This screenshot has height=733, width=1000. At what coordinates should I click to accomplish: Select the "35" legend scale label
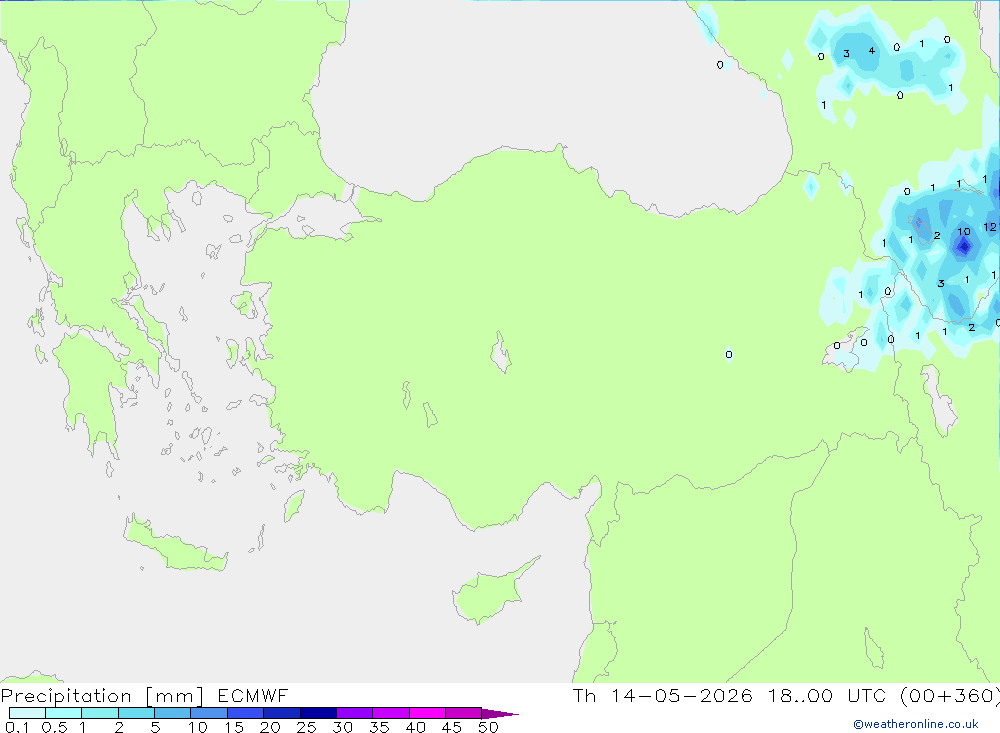(x=379, y=727)
